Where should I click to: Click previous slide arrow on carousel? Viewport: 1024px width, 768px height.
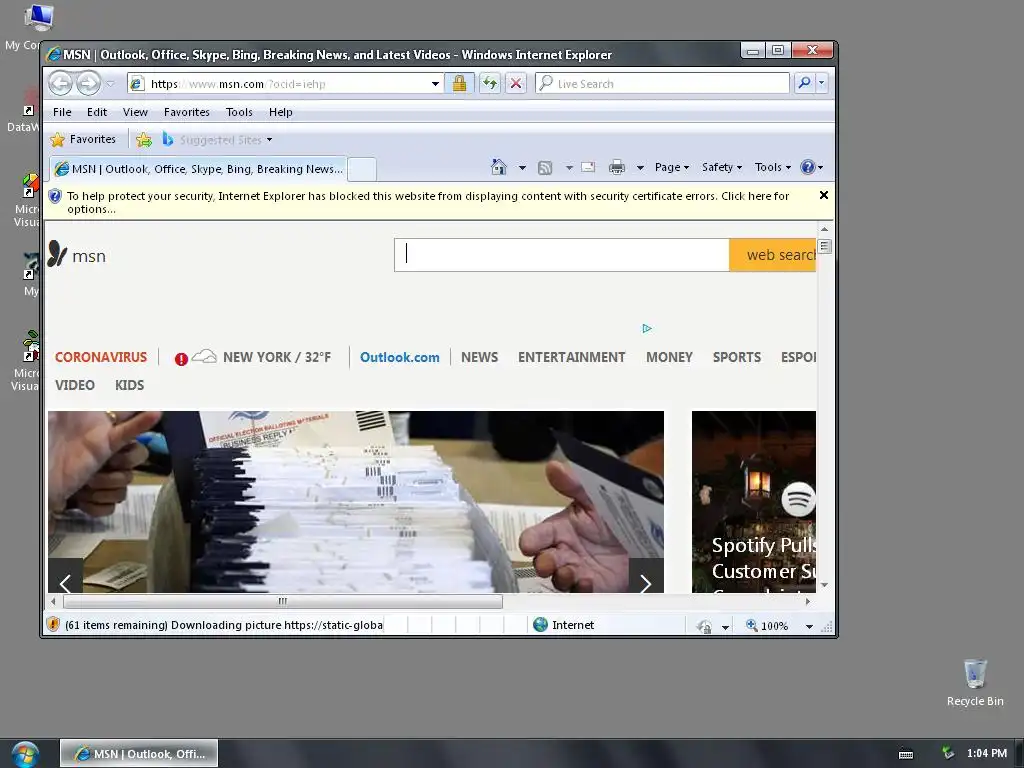[65, 577]
